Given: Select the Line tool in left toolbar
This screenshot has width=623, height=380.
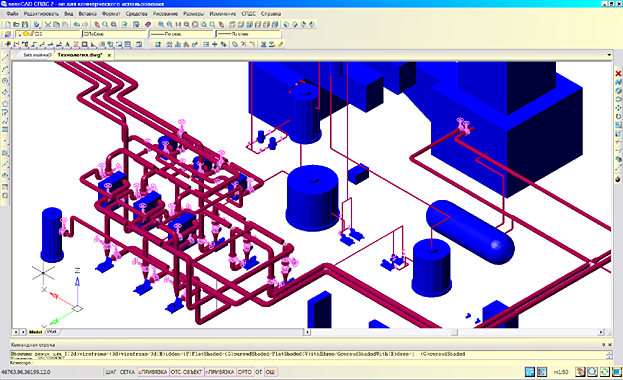Looking at the screenshot, I should click(x=5, y=58).
